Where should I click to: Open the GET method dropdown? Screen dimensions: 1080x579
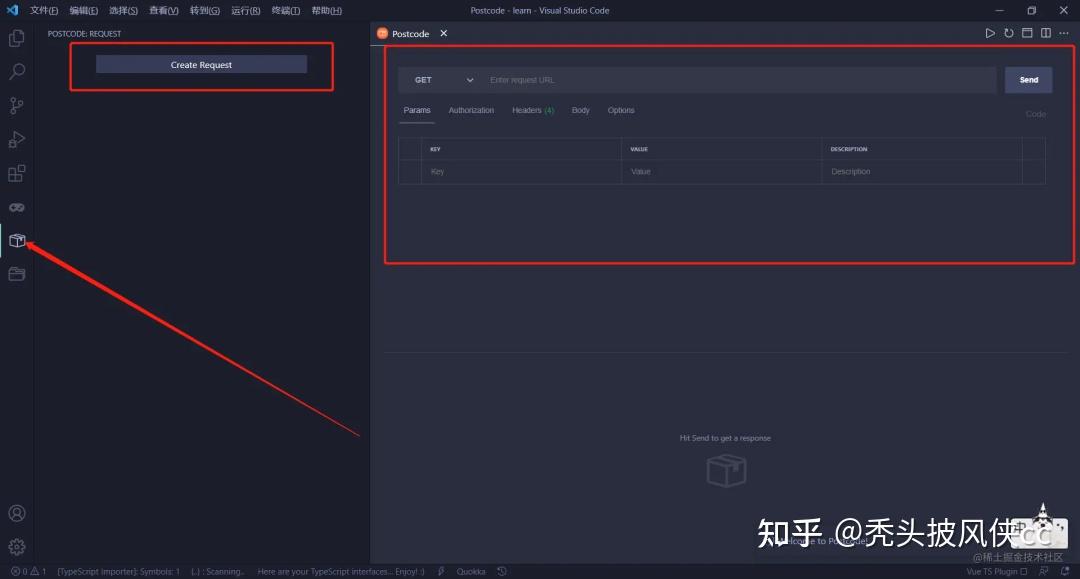443,80
